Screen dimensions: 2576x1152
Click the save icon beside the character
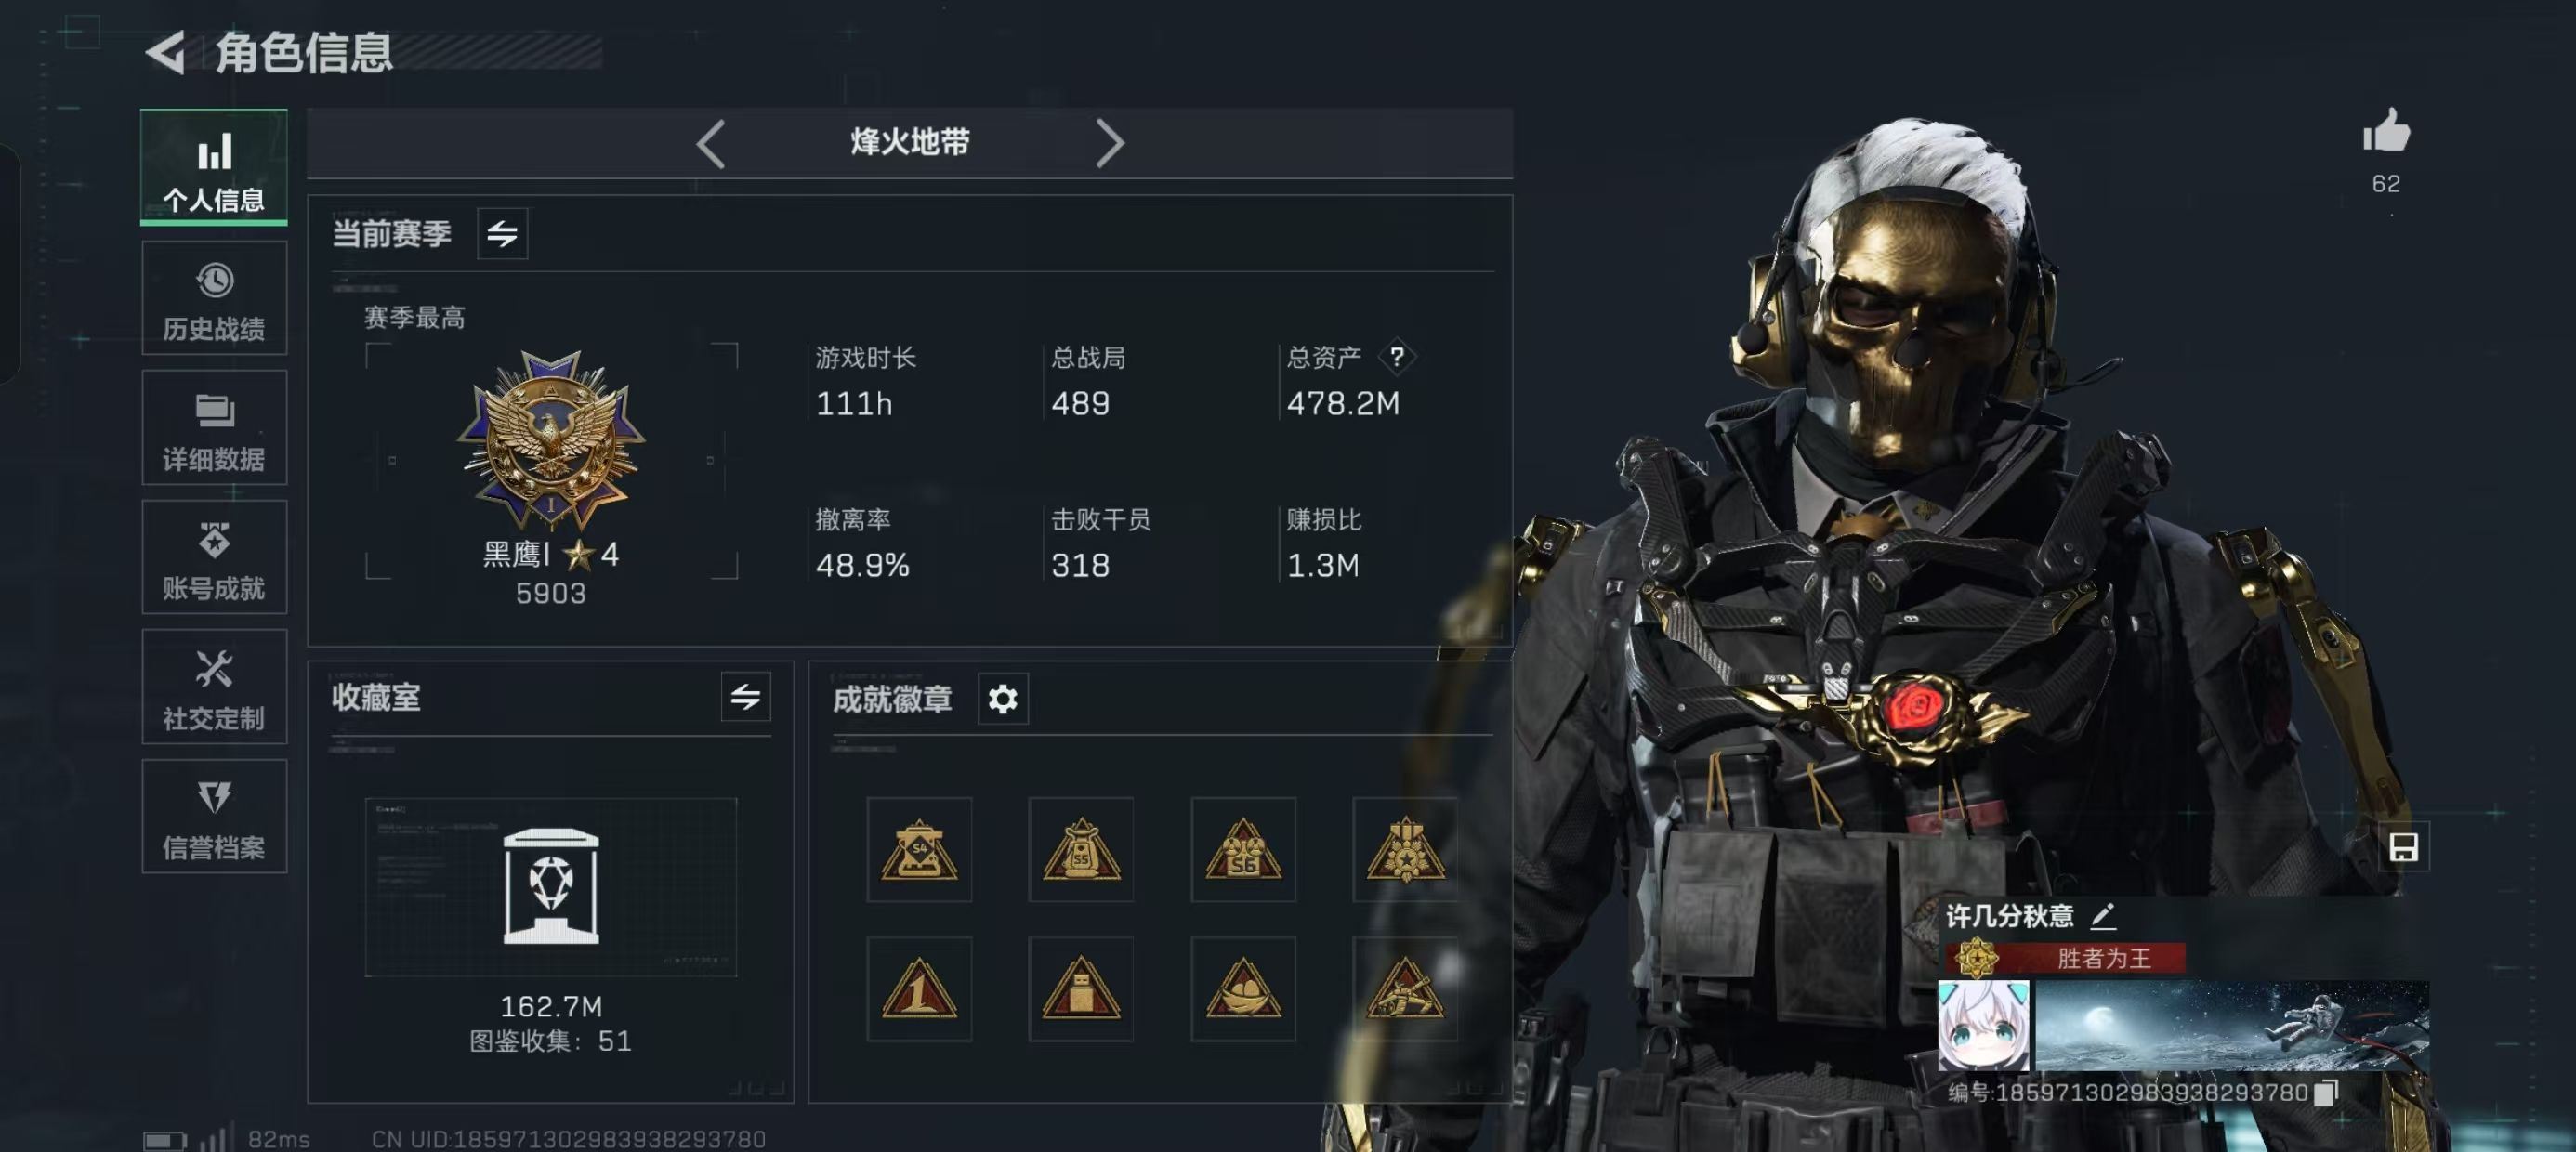pyautogui.click(x=2403, y=847)
